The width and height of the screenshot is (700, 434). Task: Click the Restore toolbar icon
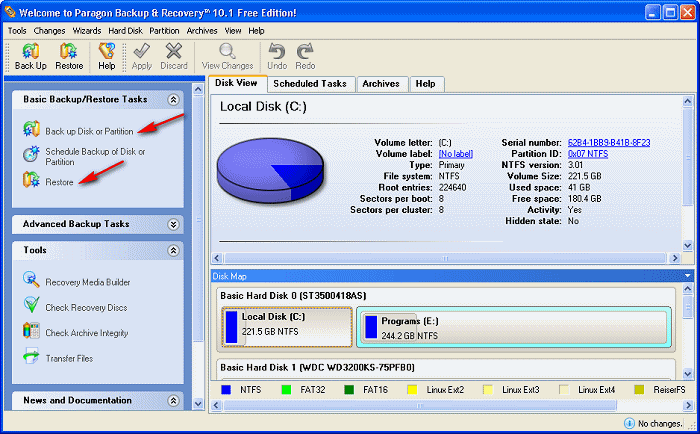coord(69,52)
